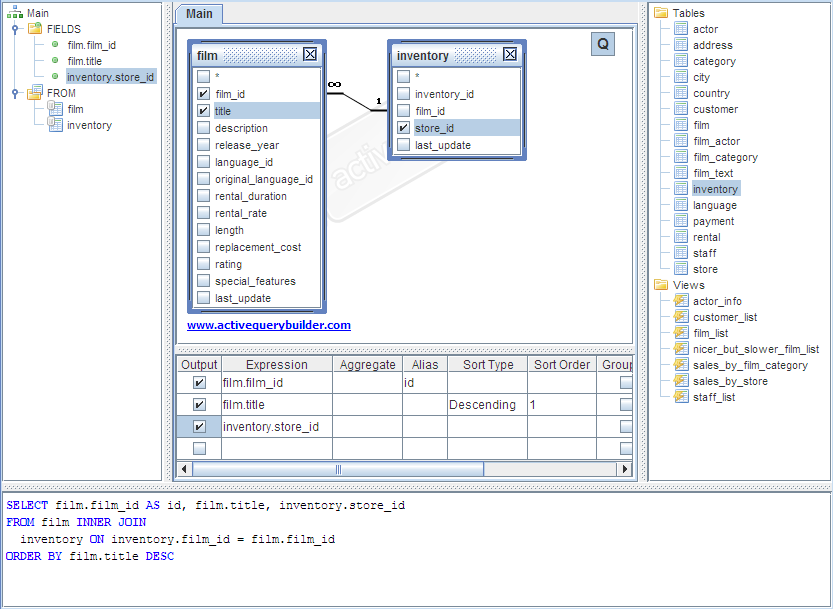Select sales_by_film_category view
This screenshot has width=833, height=609.
750,365
